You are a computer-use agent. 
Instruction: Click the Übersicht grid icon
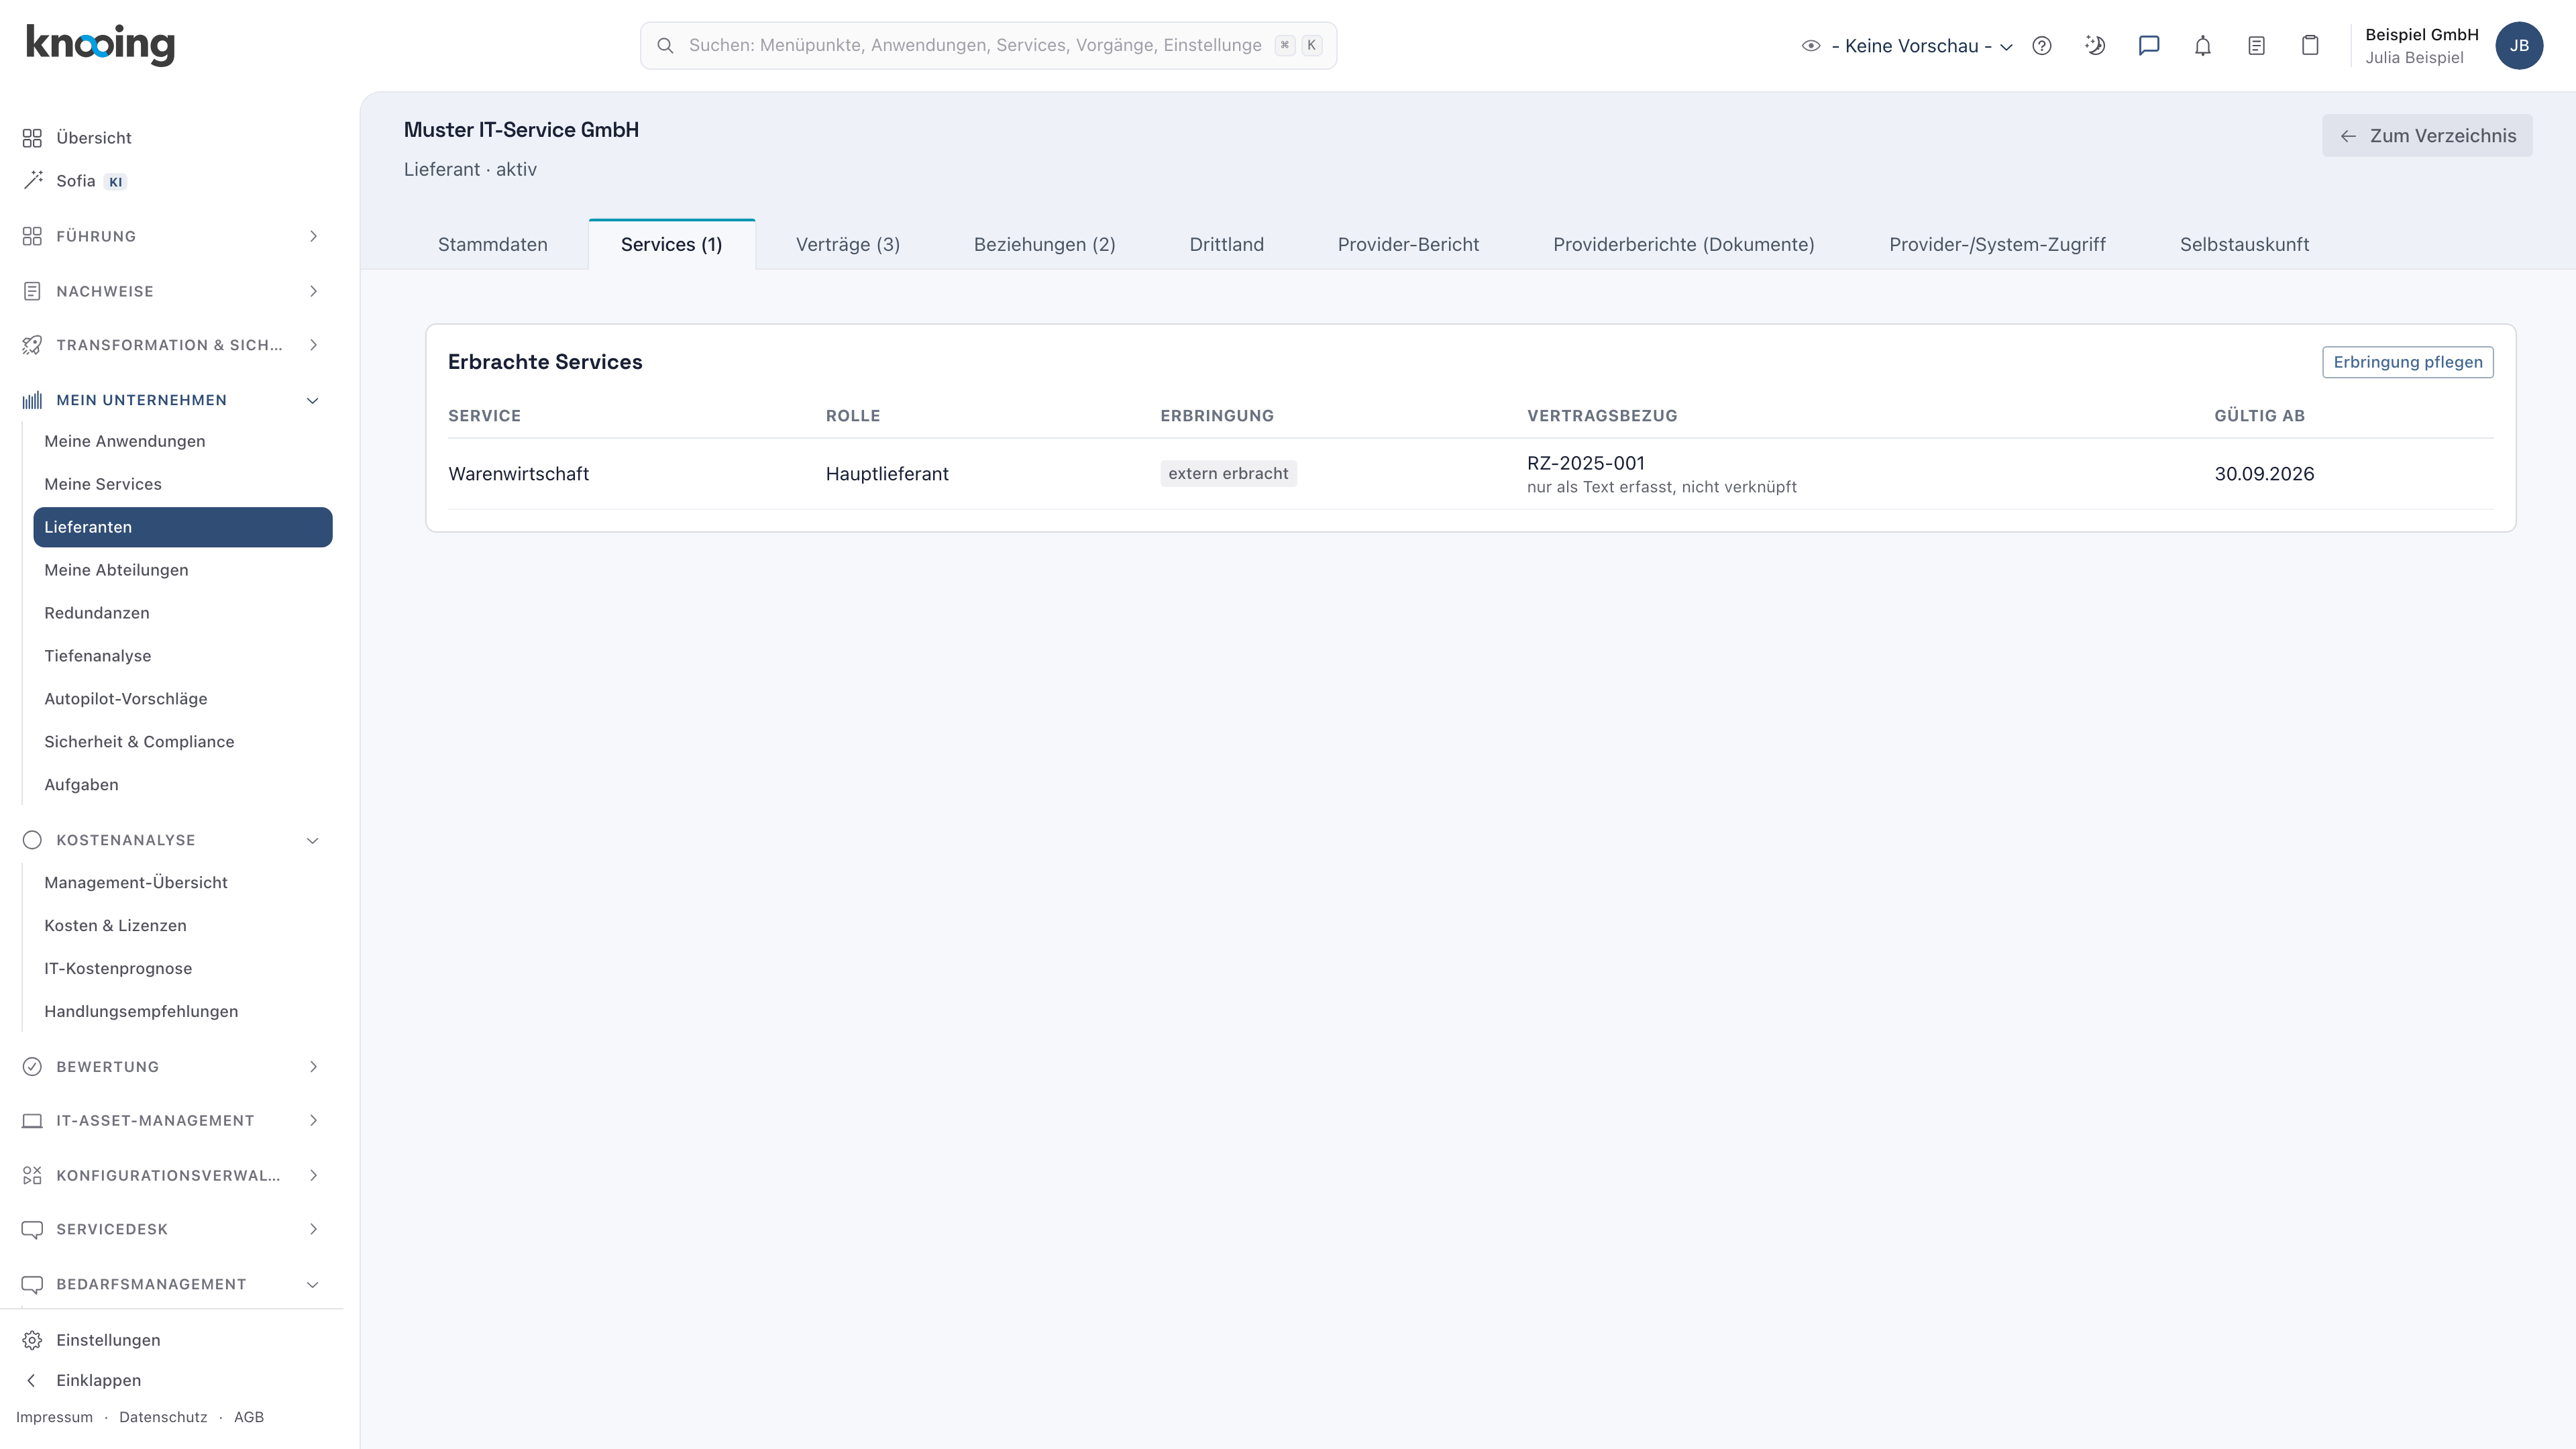[32, 138]
